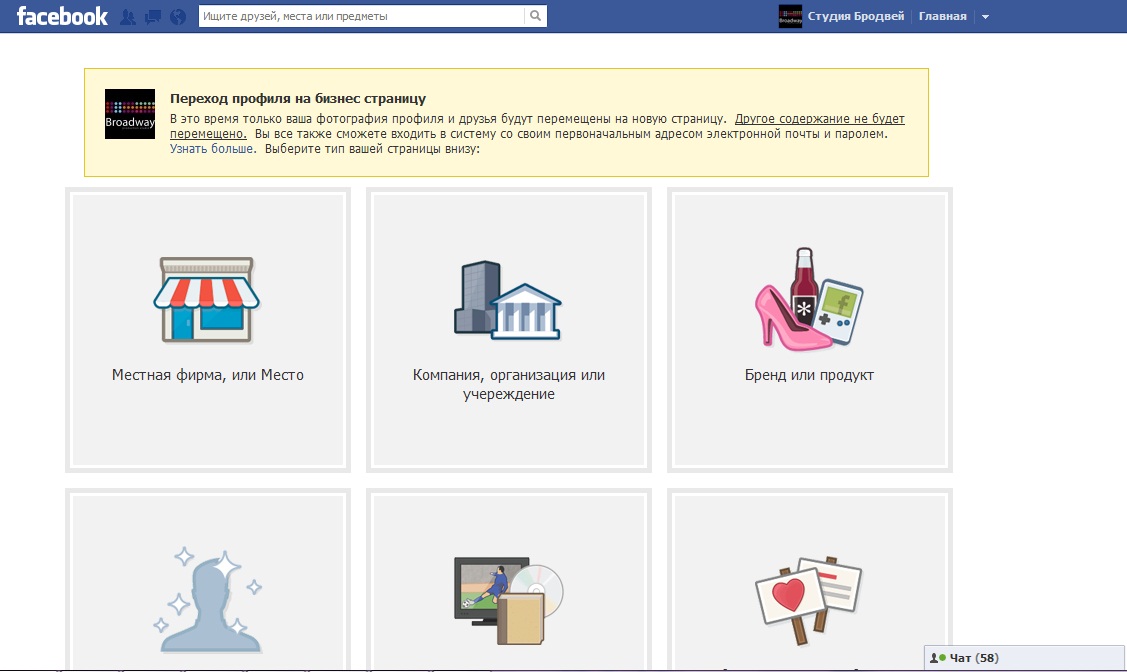Select the storefront icon for local business
Image resolution: width=1127 pixels, height=672 pixels.
point(207,299)
